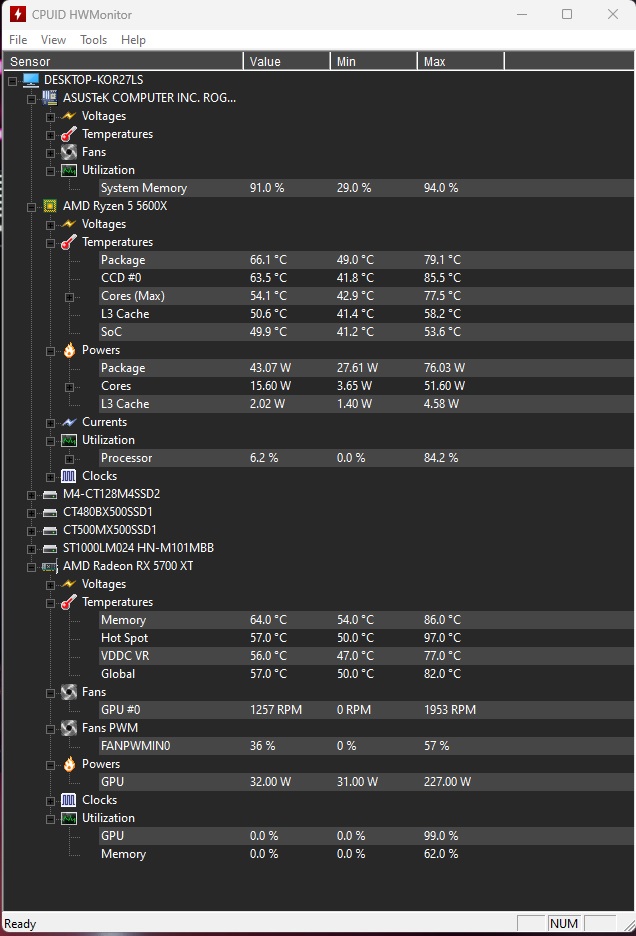Image resolution: width=636 pixels, height=936 pixels.
Task: Click the 1953 RPM max fan value
Action: point(450,710)
